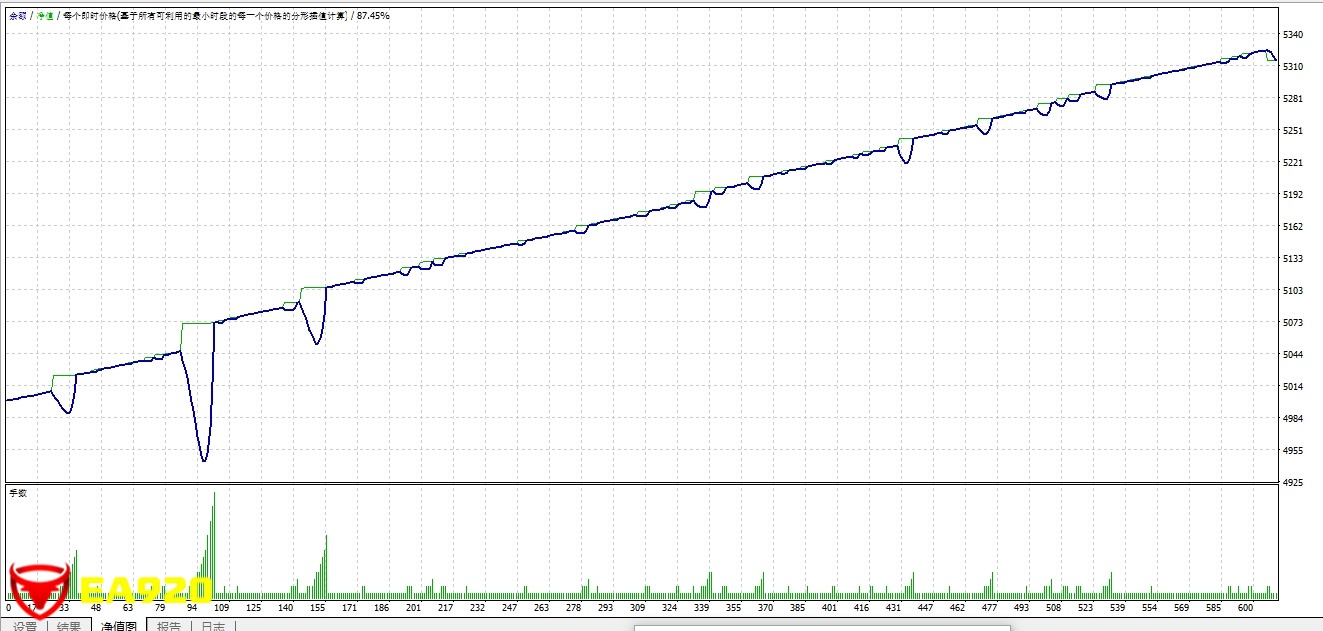The image size is (1323, 631).
Task: Select the 净值图 tab
Action: tap(119, 625)
